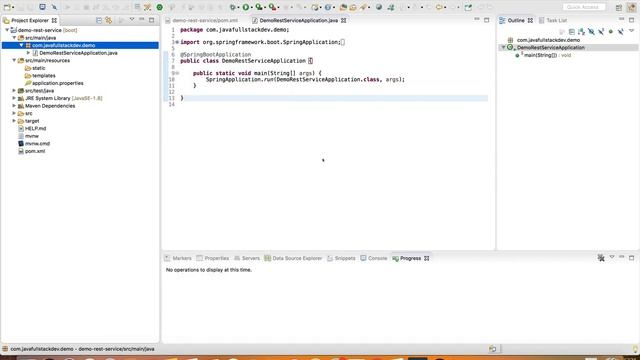Select the DemoRestServiceApplication.java editor tab
The width and height of the screenshot is (640, 360).
(x=298, y=20)
